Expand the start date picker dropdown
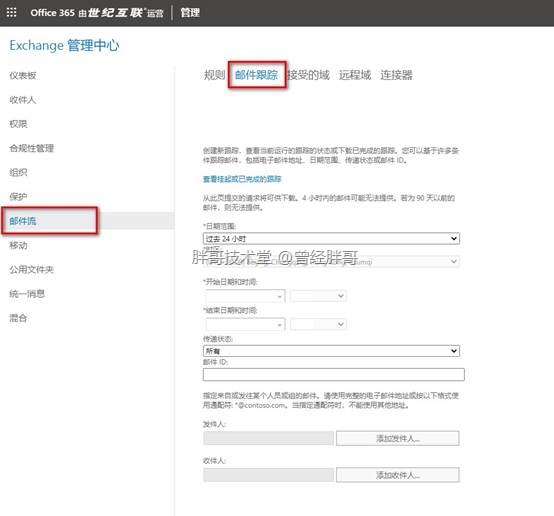Image resolution: width=554 pixels, height=516 pixels. (245, 295)
